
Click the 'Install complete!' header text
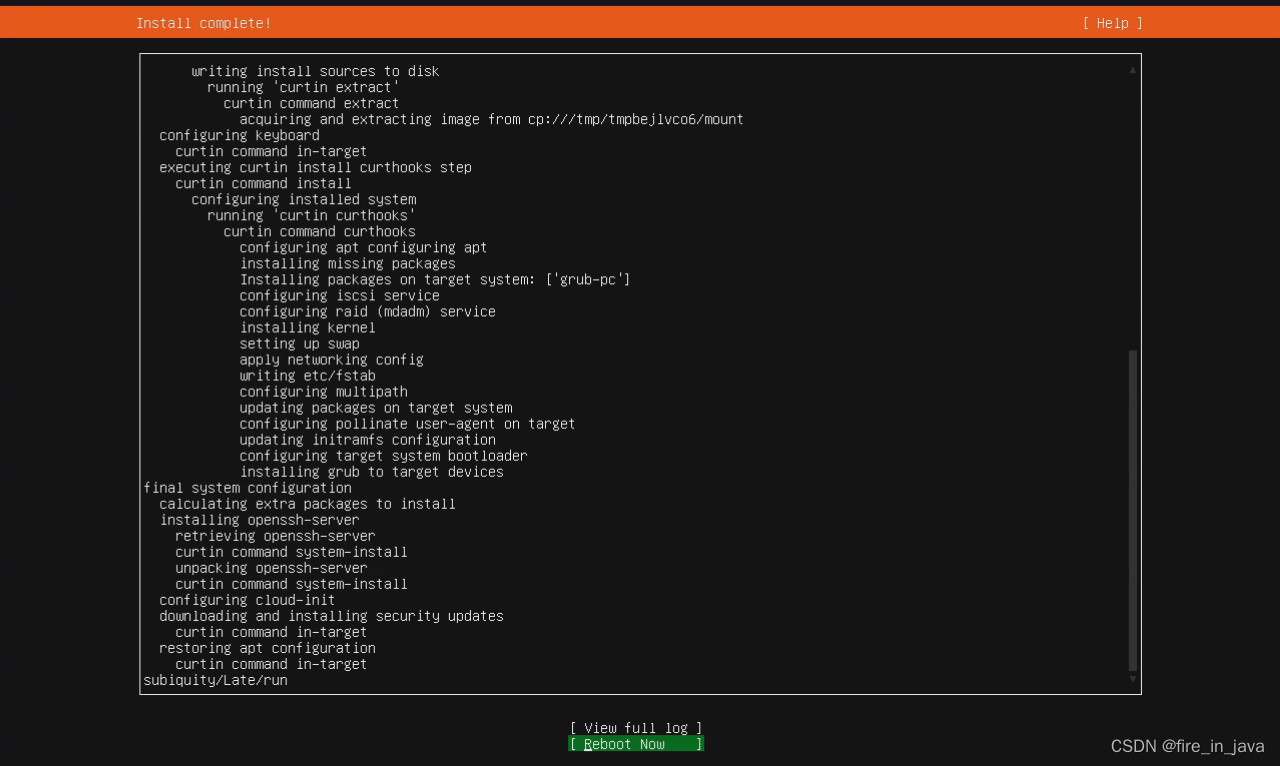[204, 23]
